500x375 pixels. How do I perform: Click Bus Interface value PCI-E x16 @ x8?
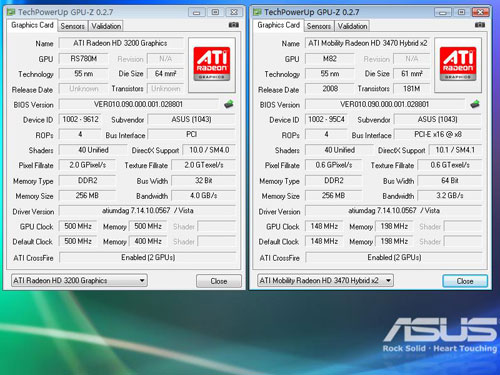click(x=438, y=134)
